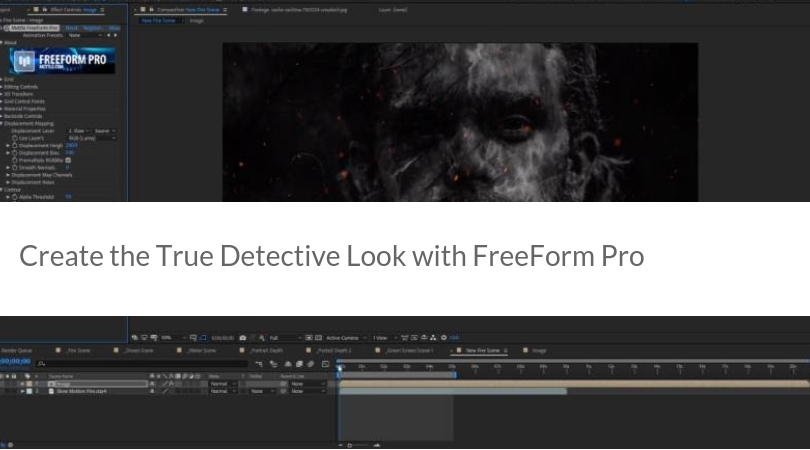This screenshot has width=810, height=450.
Task: Click the FreeForm Pro logo banner
Action: pos(63,61)
